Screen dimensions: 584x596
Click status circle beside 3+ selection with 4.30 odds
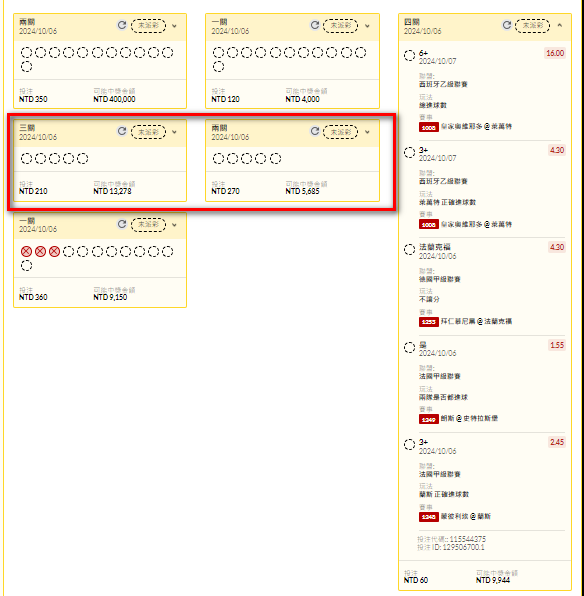click(409, 152)
